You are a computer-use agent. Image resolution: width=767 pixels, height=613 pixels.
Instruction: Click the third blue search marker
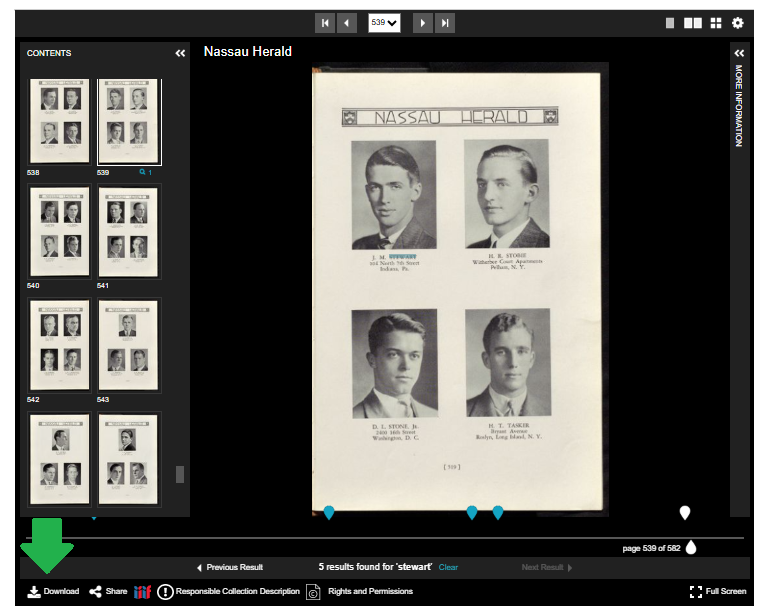click(x=498, y=512)
